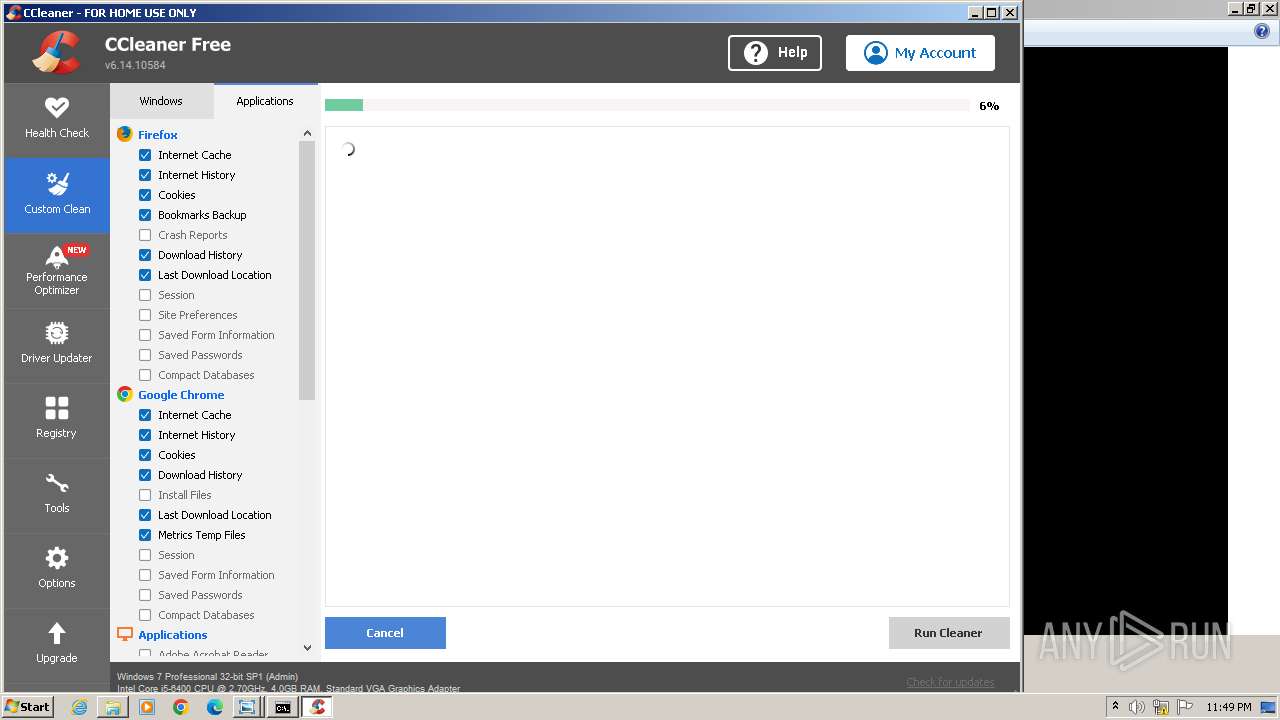Collapse the Firefox group heading
Image resolution: width=1280 pixels, height=720 pixels.
coord(158,135)
